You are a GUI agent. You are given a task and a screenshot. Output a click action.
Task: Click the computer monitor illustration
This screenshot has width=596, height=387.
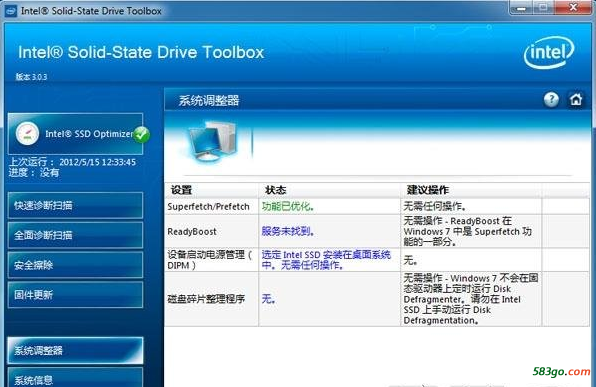click(212, 141)
